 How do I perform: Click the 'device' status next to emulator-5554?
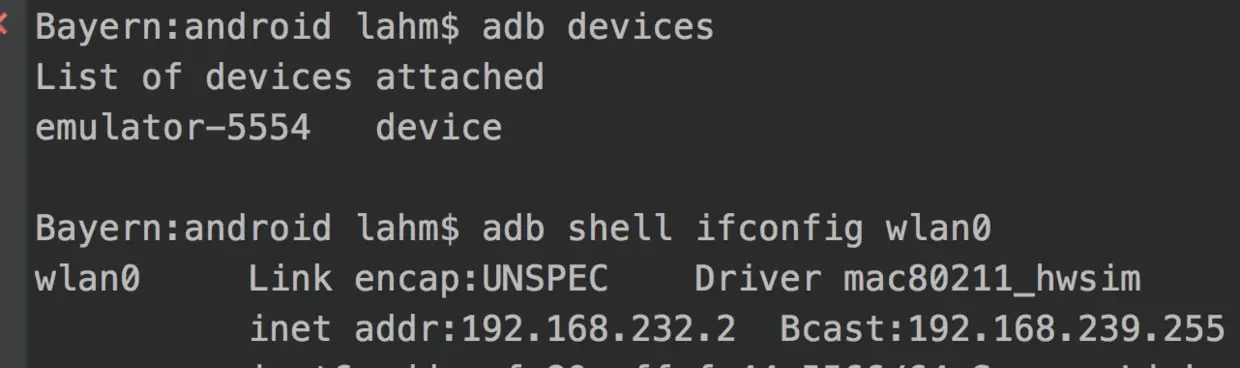[438, 128]
